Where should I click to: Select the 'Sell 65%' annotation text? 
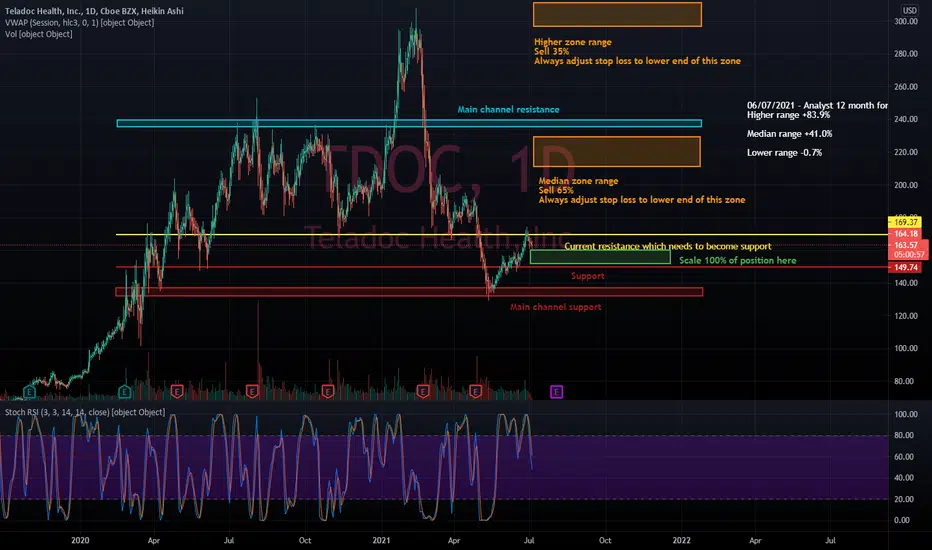click(x=556, y=190)
